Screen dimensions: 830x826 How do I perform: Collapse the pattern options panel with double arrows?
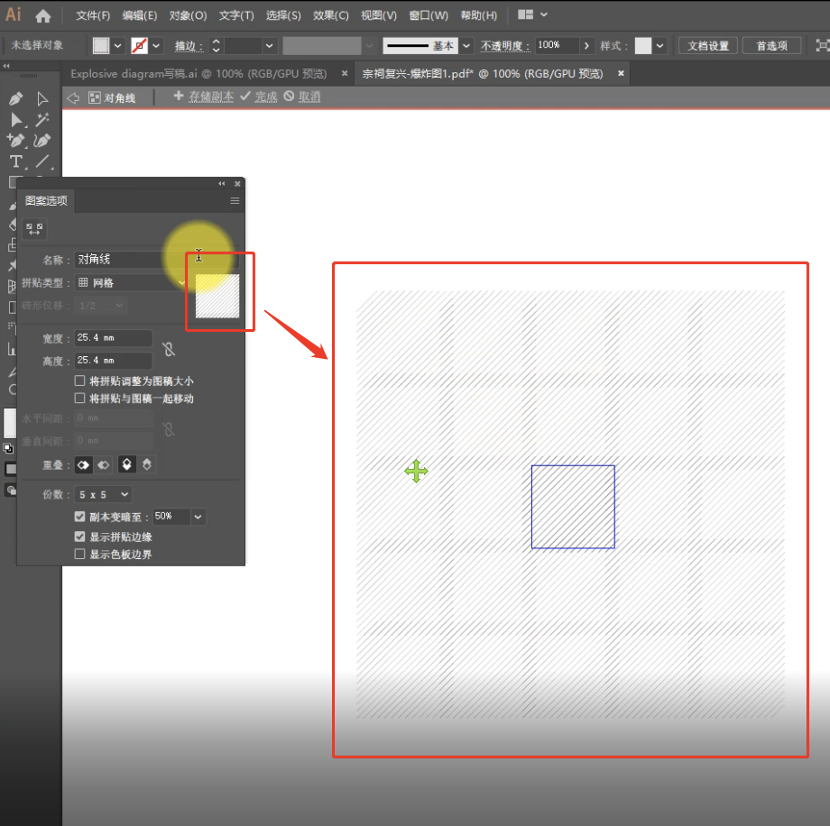tap(222, 184)
